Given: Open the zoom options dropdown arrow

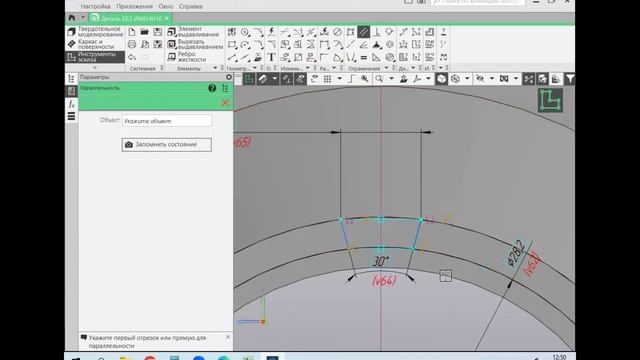Looking at the screenshot, I should [x=391, y=79].
